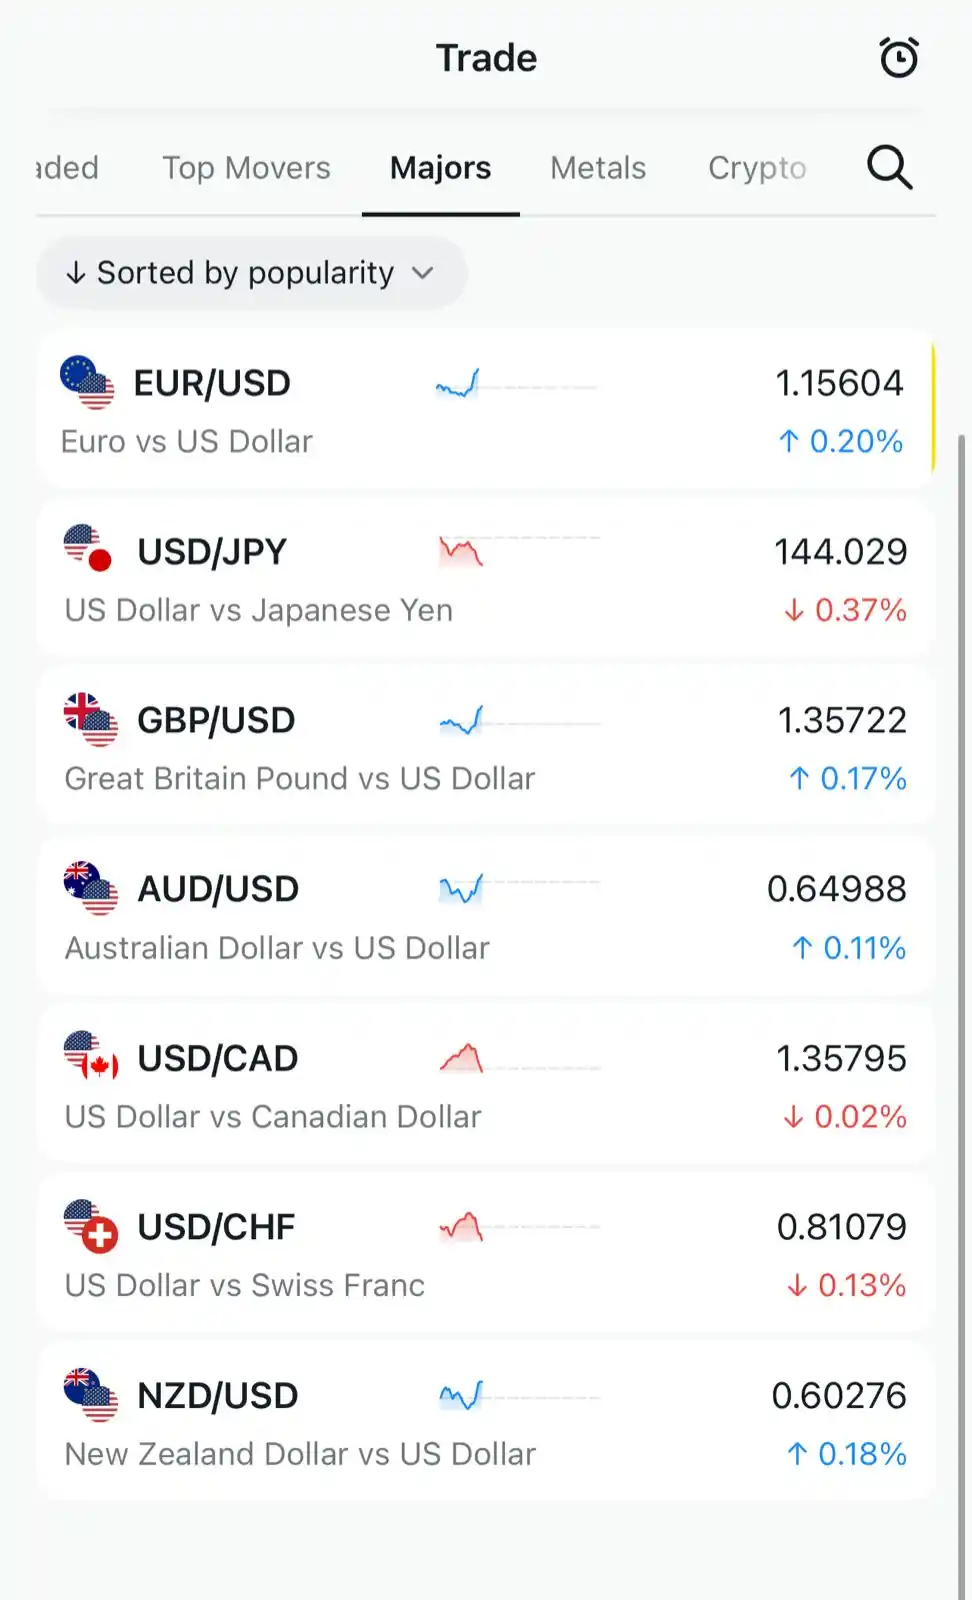The width and height of the screenshot is (972, 1600).
Task: Select the Majors tab
Action: coord(440,168)
